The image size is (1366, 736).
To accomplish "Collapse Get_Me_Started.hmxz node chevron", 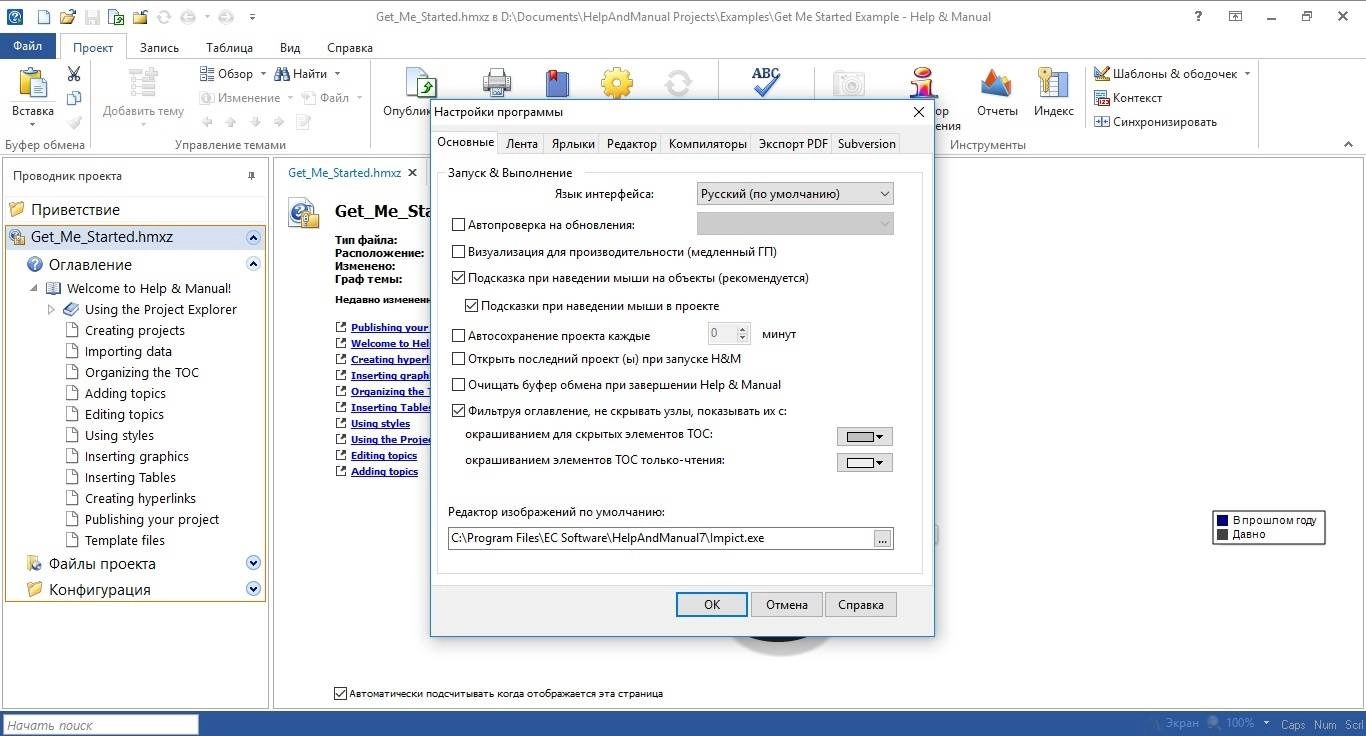I will pyautogui.click(x=253, y=238).
